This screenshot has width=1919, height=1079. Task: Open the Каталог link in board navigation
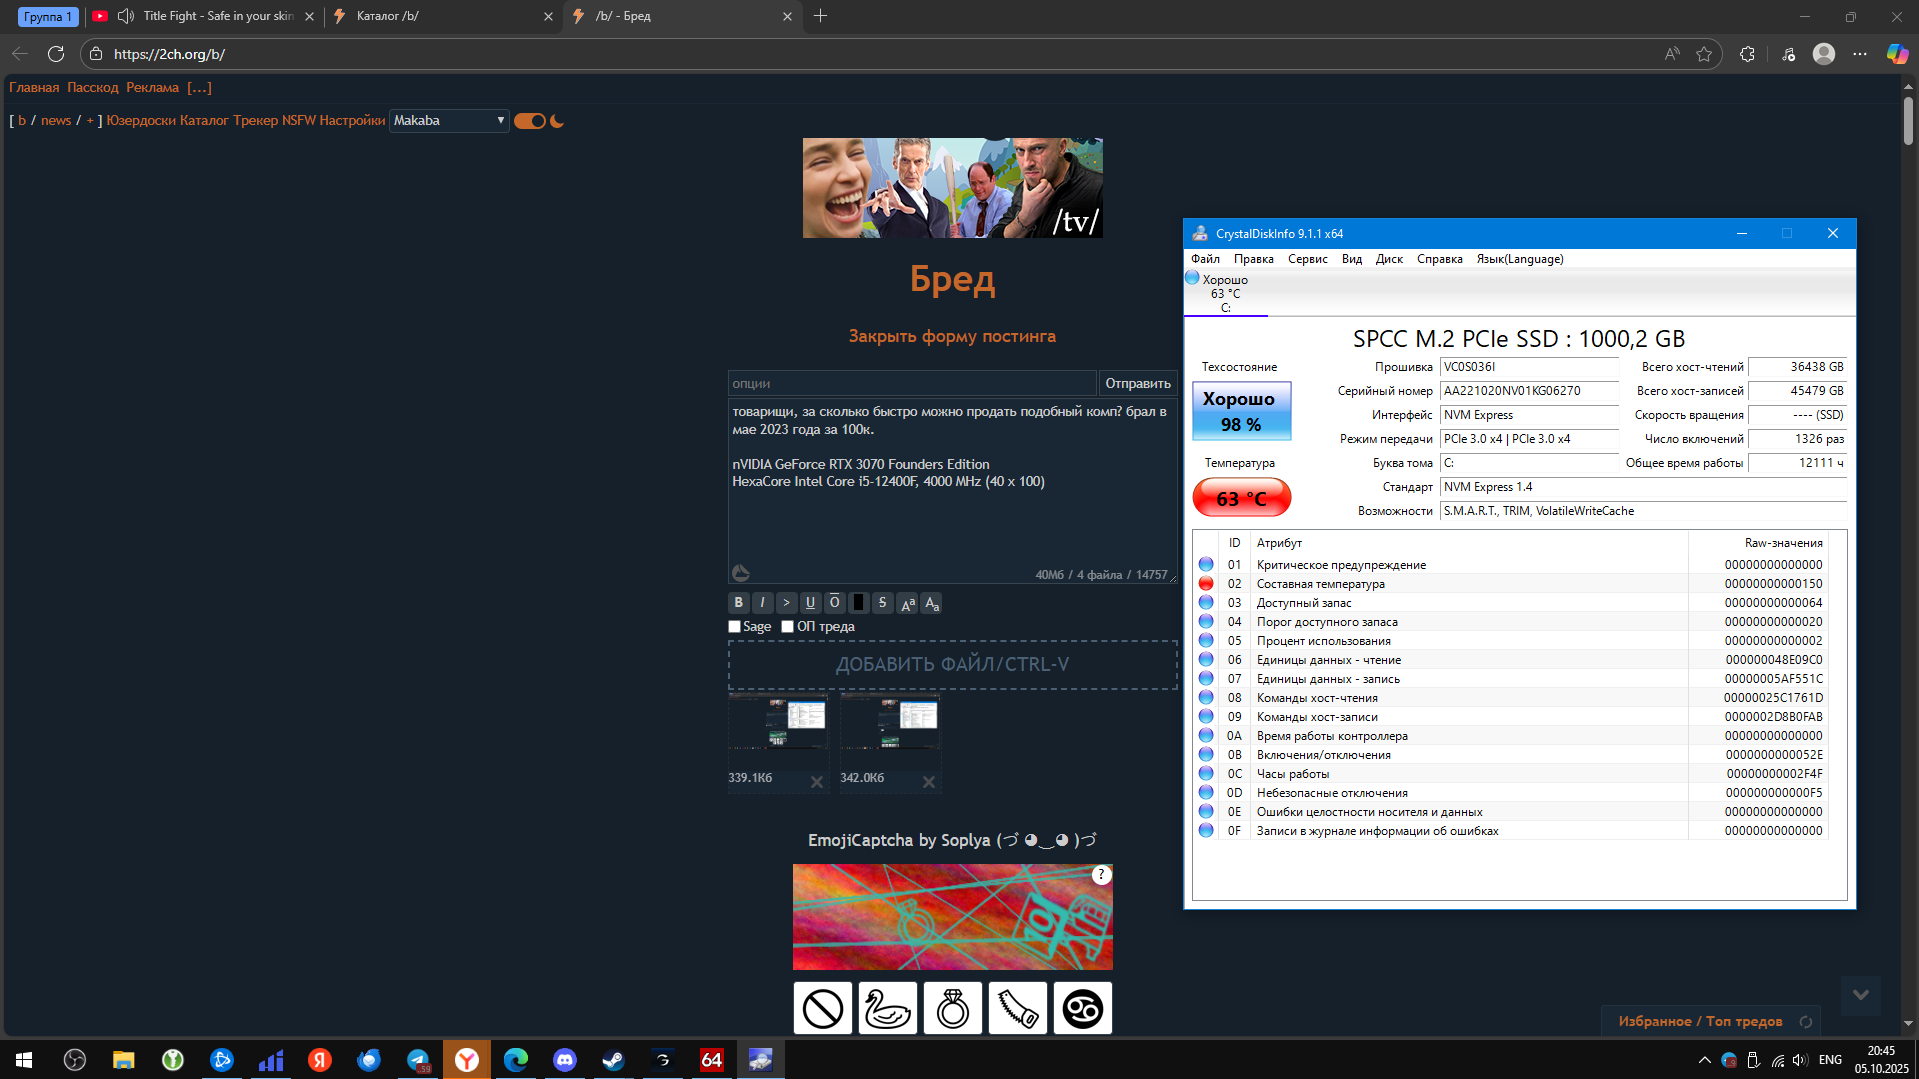(x=204, y=121)
